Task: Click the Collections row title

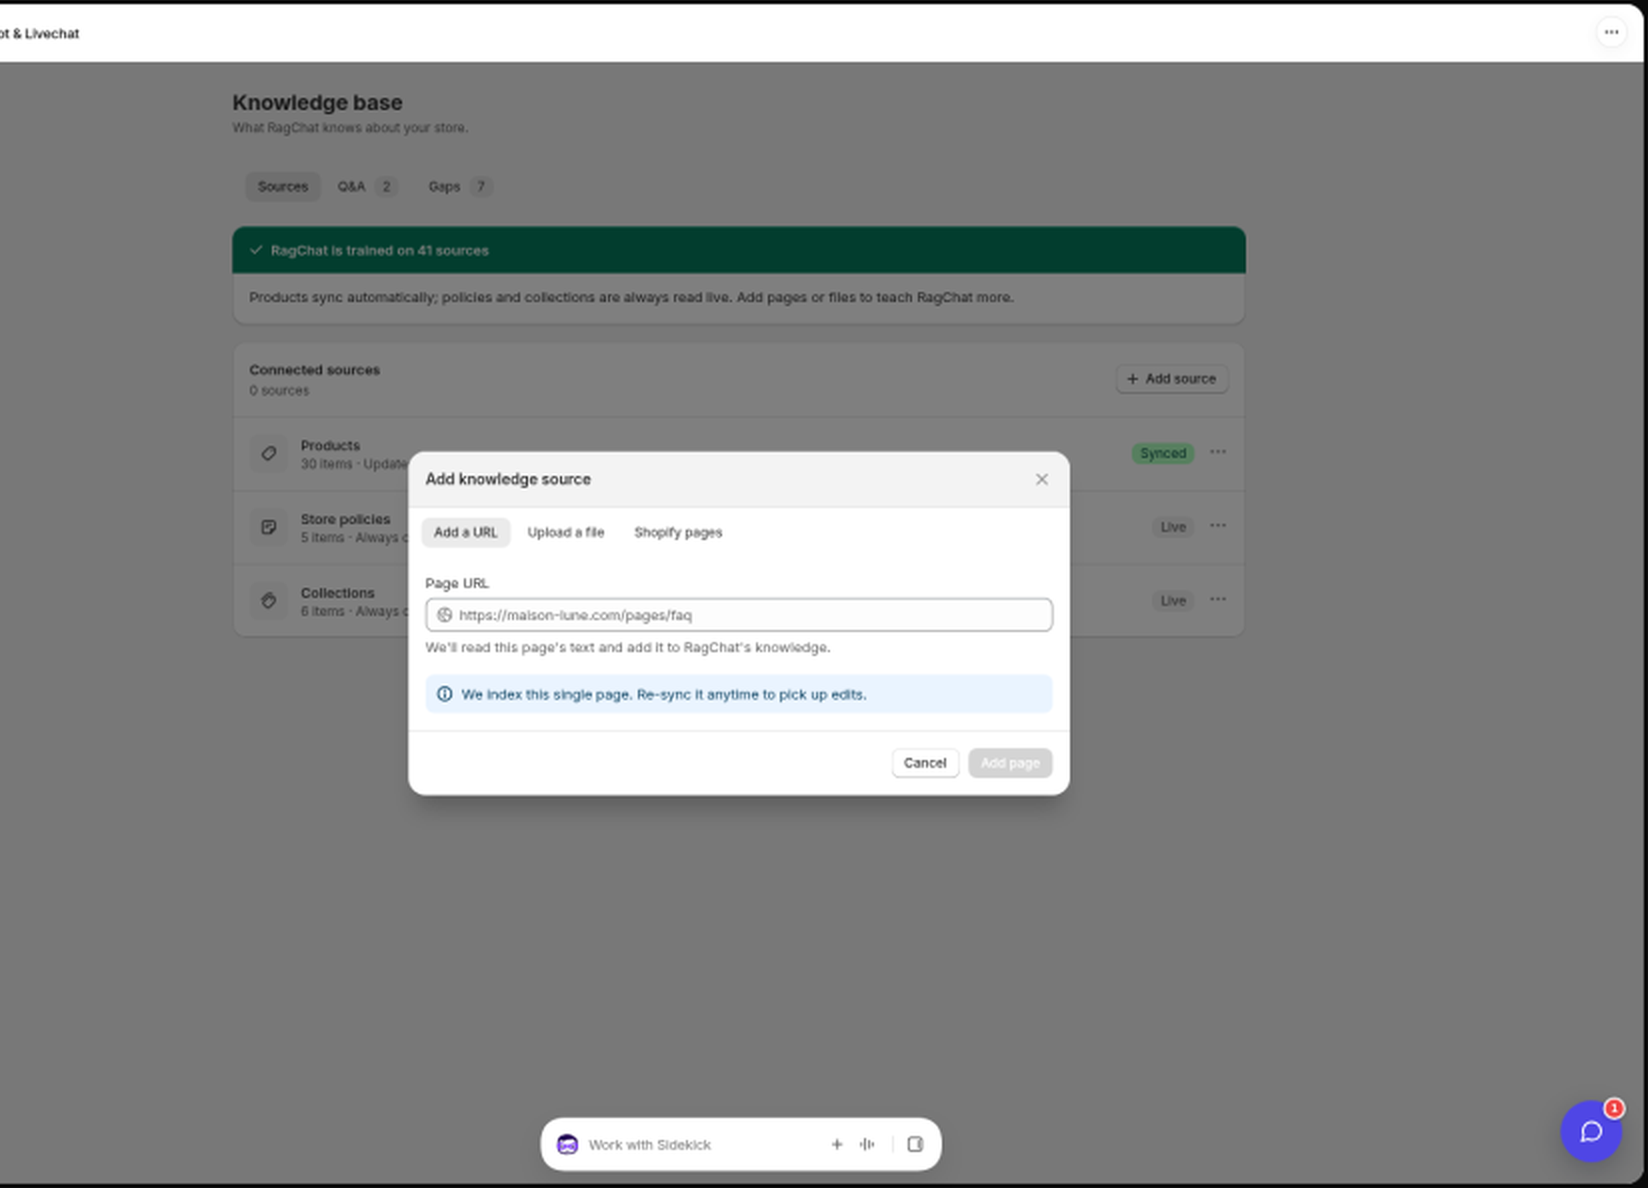Action: pos(337,593)
